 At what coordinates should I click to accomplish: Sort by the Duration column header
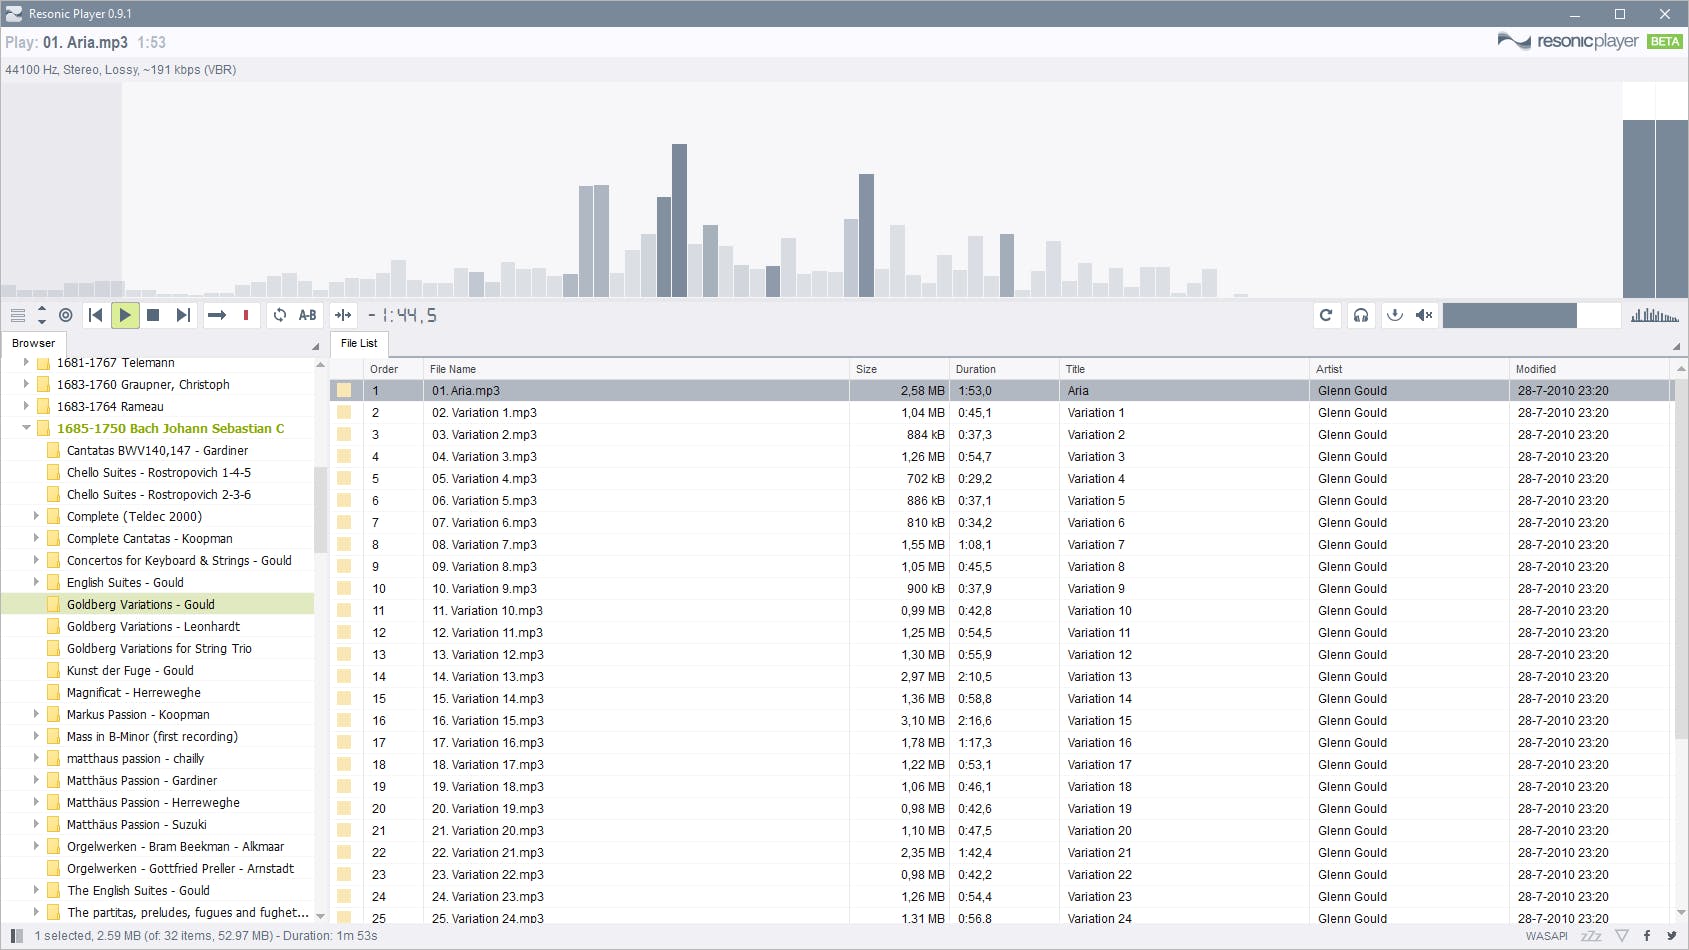(x=1004, y=369)
